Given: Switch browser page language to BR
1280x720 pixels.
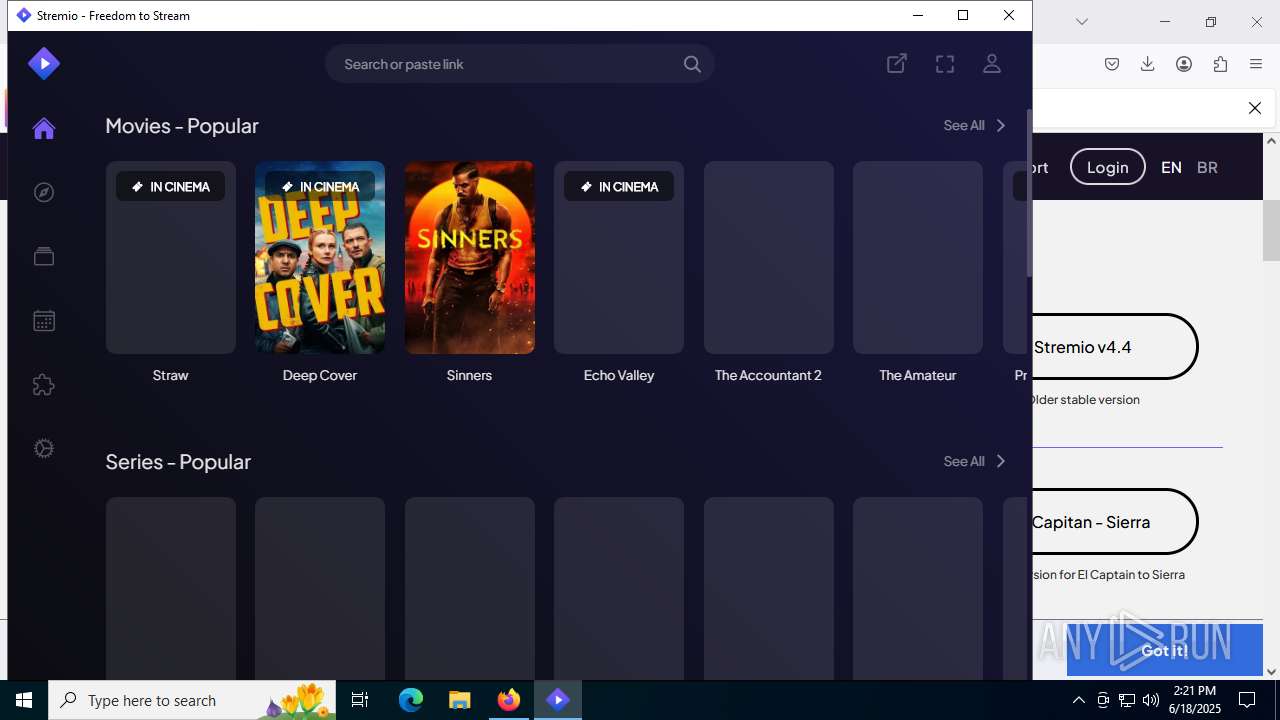Looking at the screenshot, I should 1207,167.
